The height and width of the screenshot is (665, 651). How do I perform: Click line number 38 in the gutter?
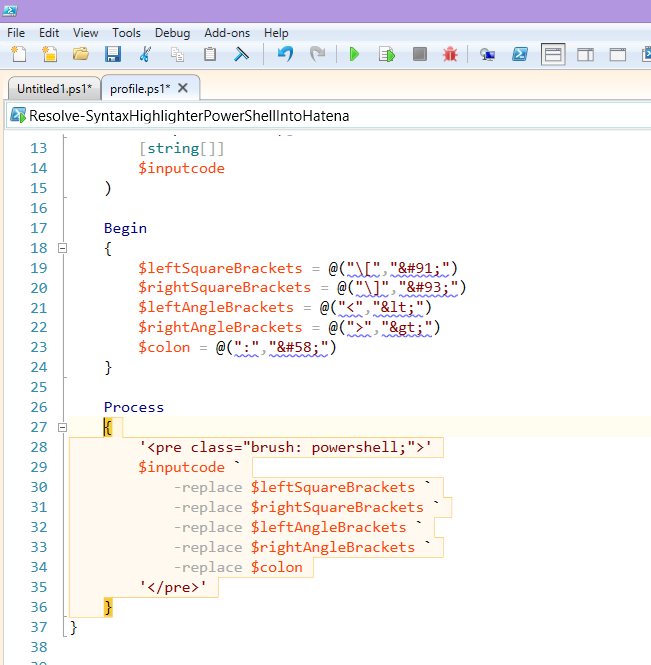(x=39, y=647)
